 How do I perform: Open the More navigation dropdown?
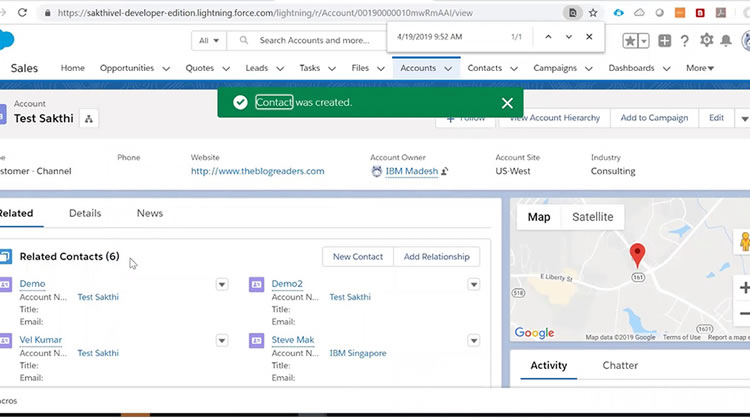700,69
